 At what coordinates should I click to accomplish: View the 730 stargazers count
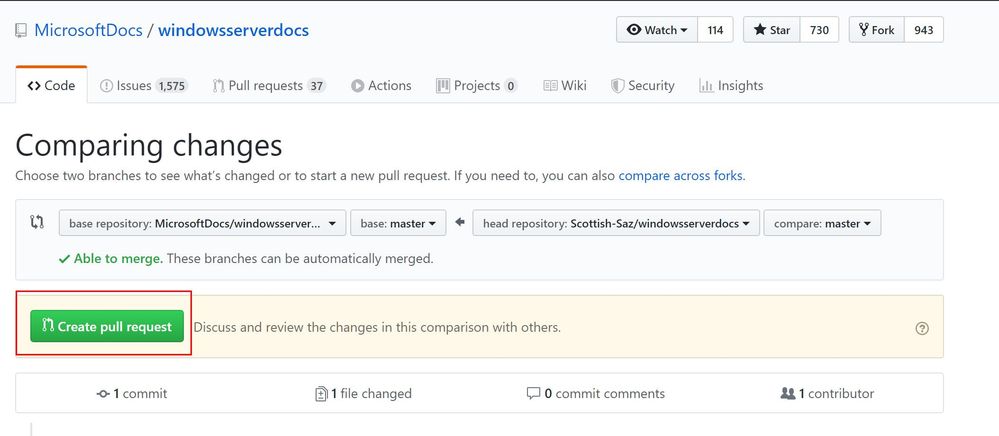(819, 30)
